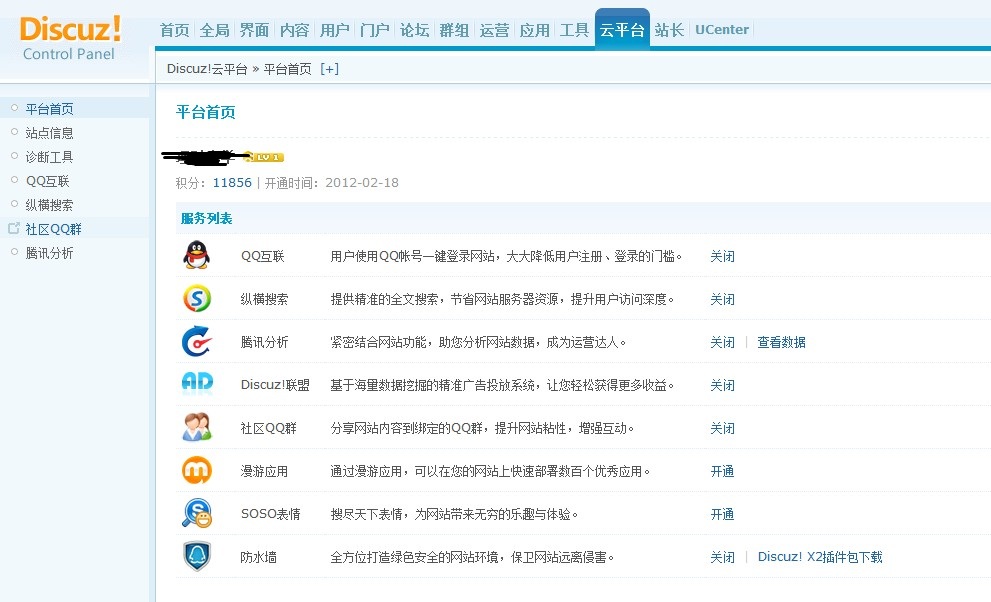Open 诊断工具 in the sidebar

tap(49, 157)
